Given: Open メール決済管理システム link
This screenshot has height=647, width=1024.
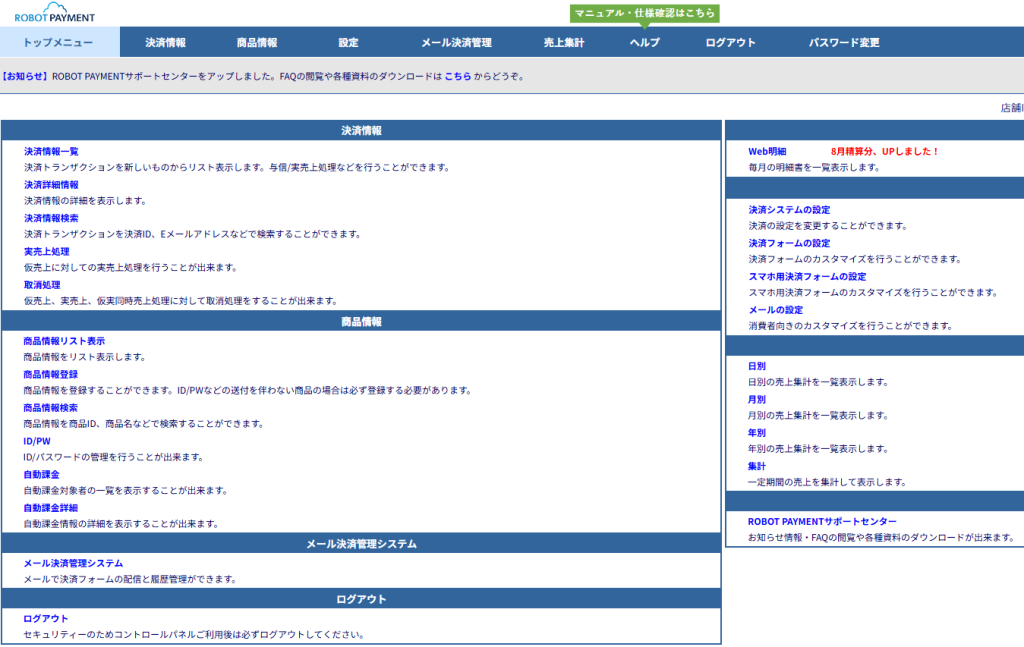Looking at the screenshot, I should [x=73, y=563].
